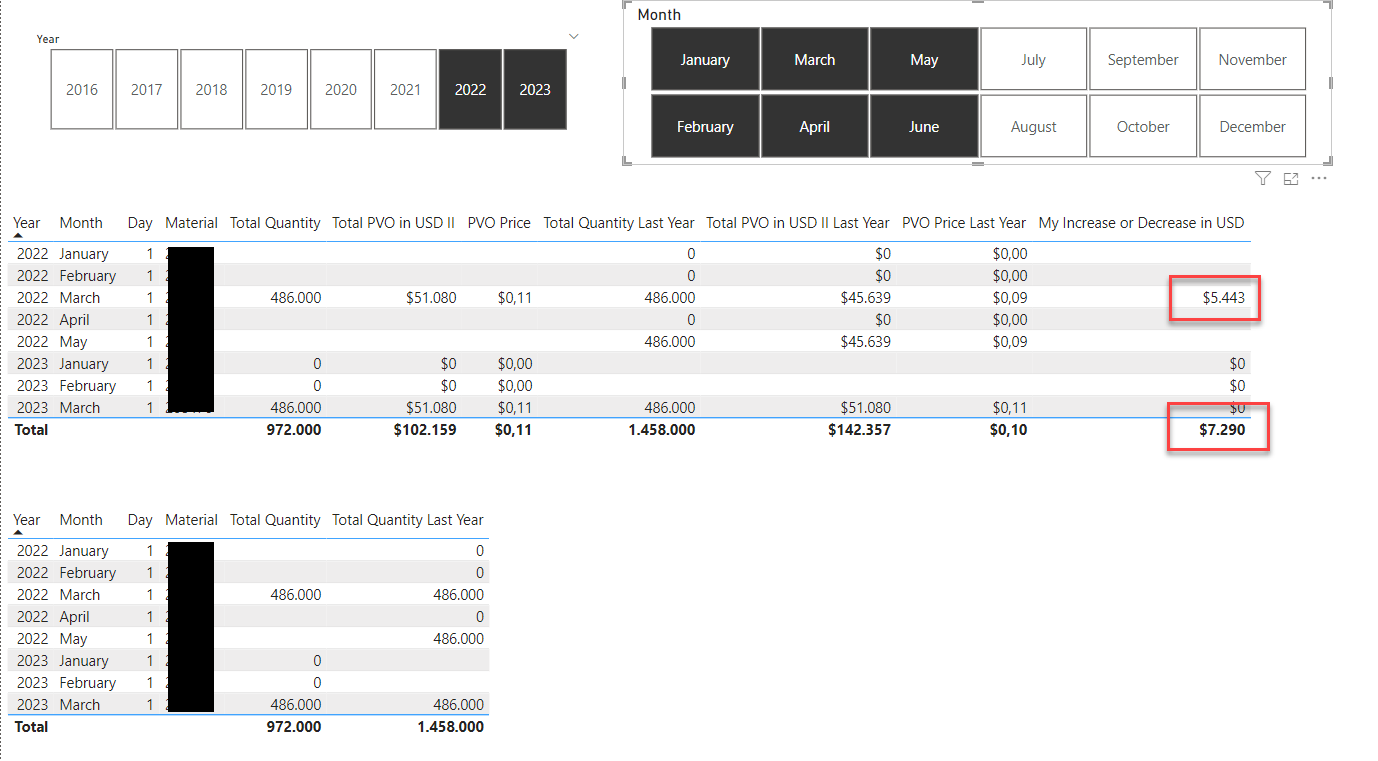Click Total PVO in USD II Last Year header
1378x761 pixels.
coord(798,223)
